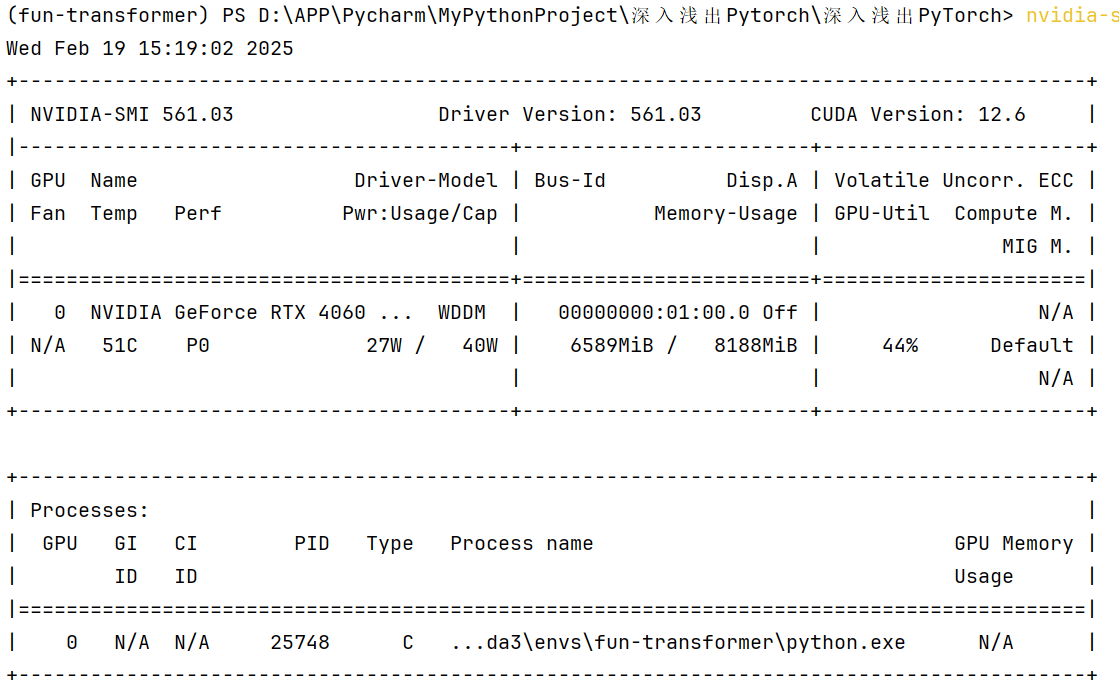
Task: Click the P0 performance state value
Action: [198, 346]
